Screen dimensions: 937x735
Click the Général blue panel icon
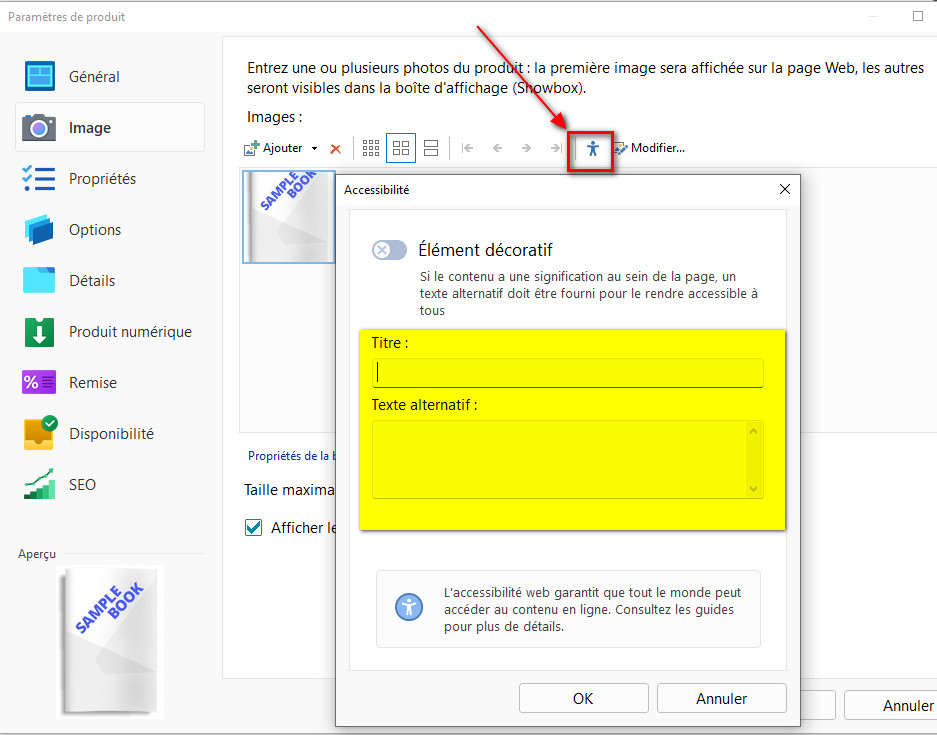point(39,76)
